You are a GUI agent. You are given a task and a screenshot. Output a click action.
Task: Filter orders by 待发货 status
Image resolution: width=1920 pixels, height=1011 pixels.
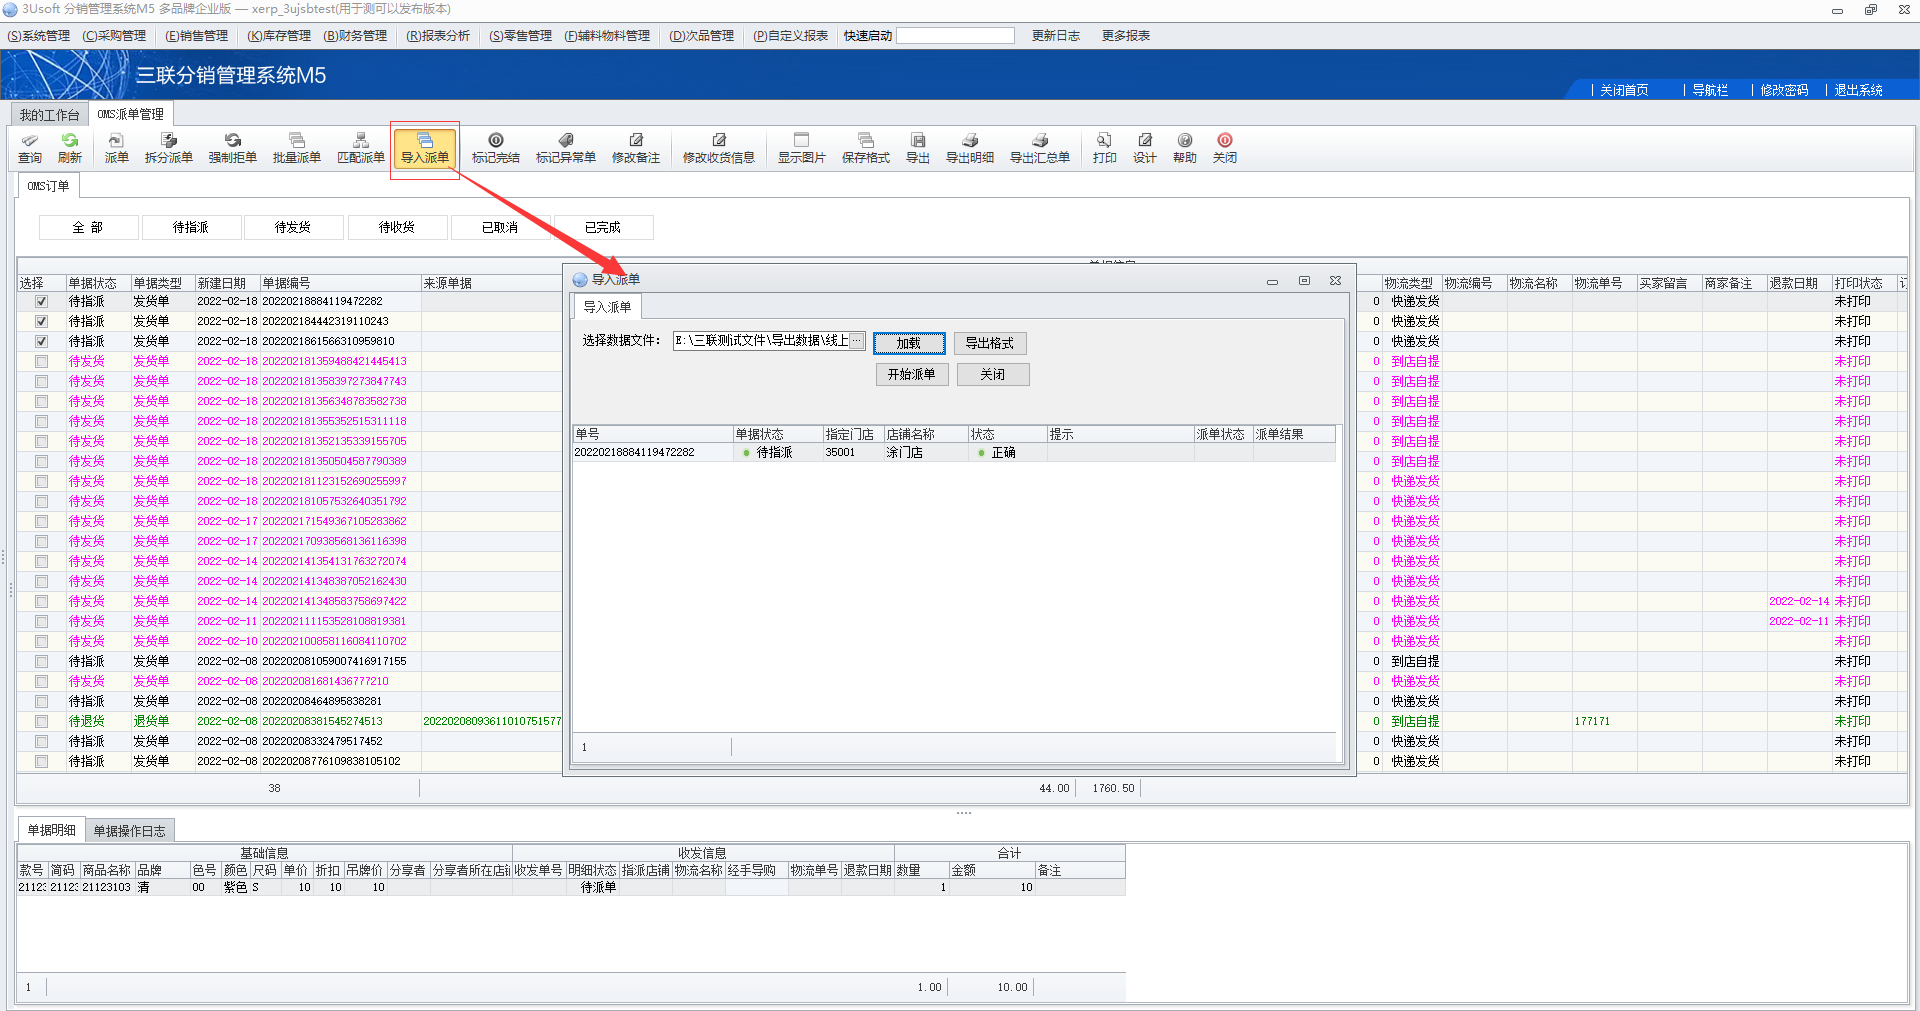click(x=293, y=227)
